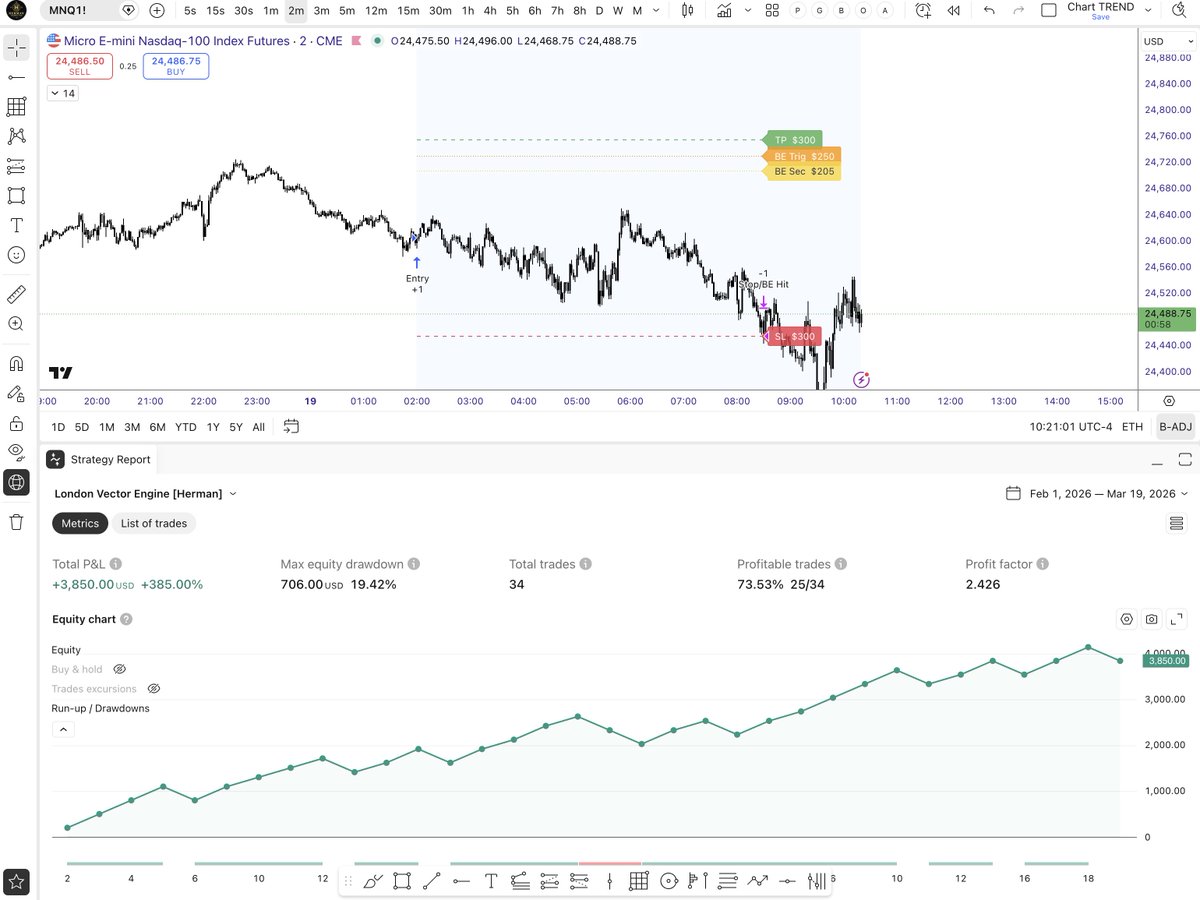Select the Trend line drawing tool
1200x900 pixels.
pos(16,77)
